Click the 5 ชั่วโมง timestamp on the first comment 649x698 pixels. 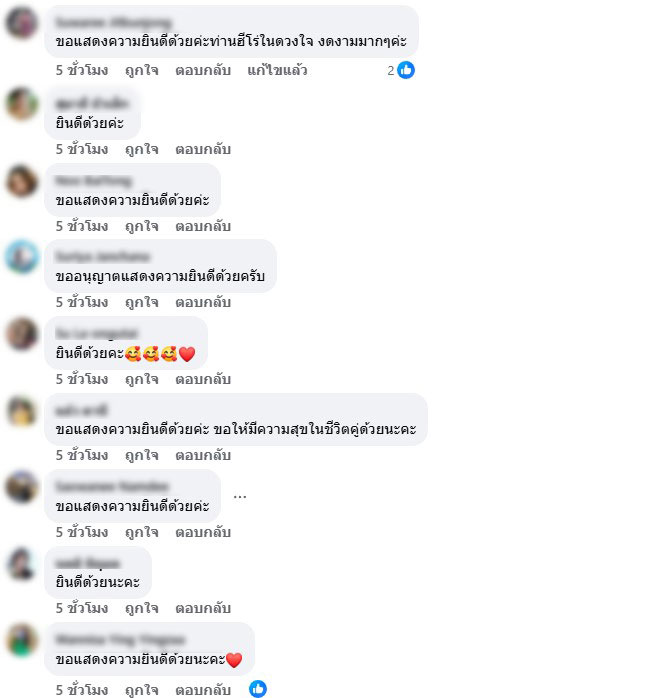point(82,70)
